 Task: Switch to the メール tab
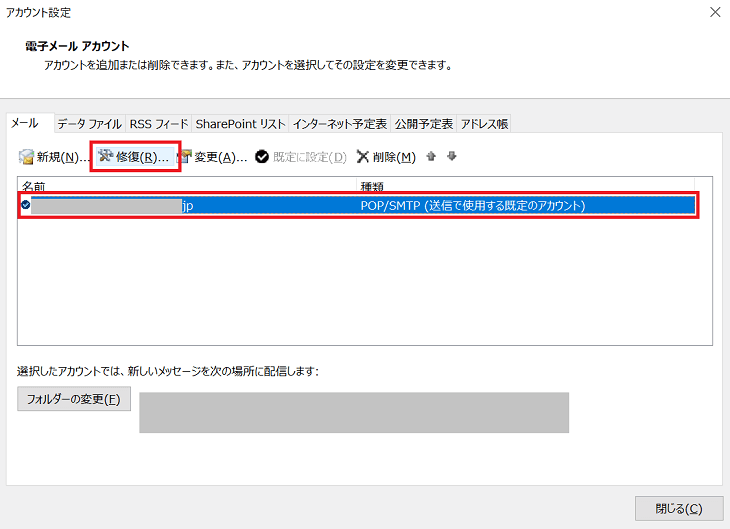click(x=25, y=124)
